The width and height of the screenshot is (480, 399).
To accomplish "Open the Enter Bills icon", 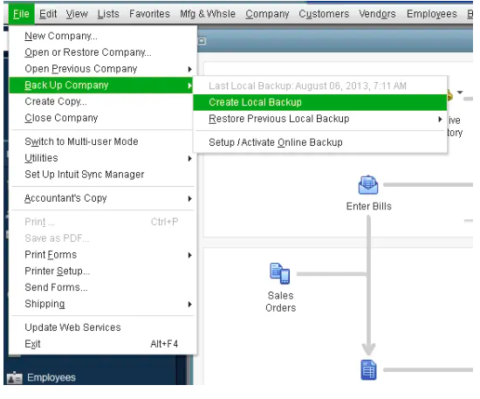I will [368, 185].
